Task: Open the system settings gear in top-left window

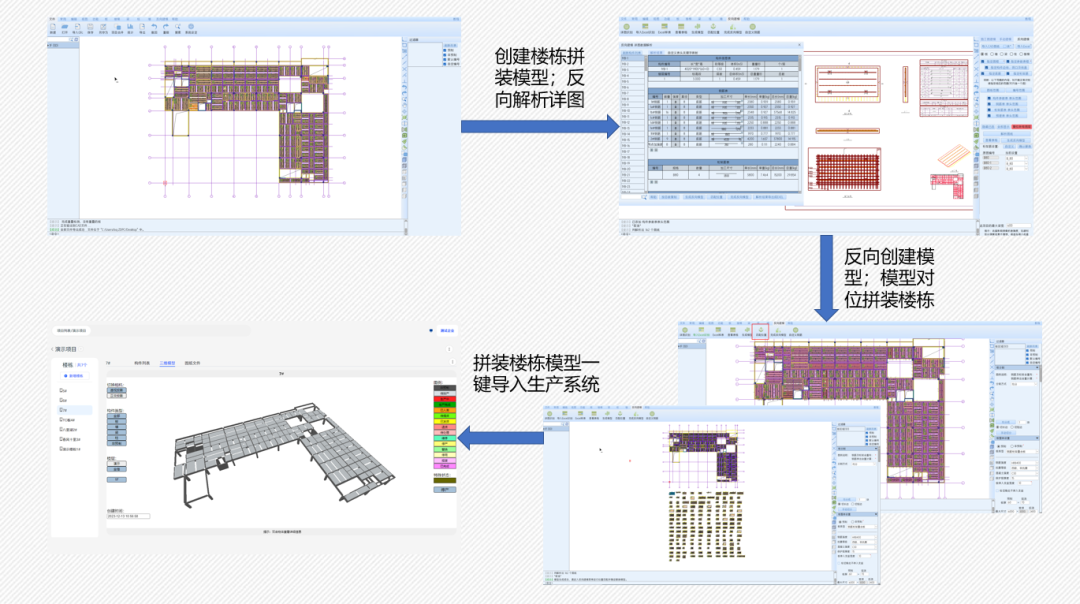Action: pyautogui.click(x=190, y=28)
